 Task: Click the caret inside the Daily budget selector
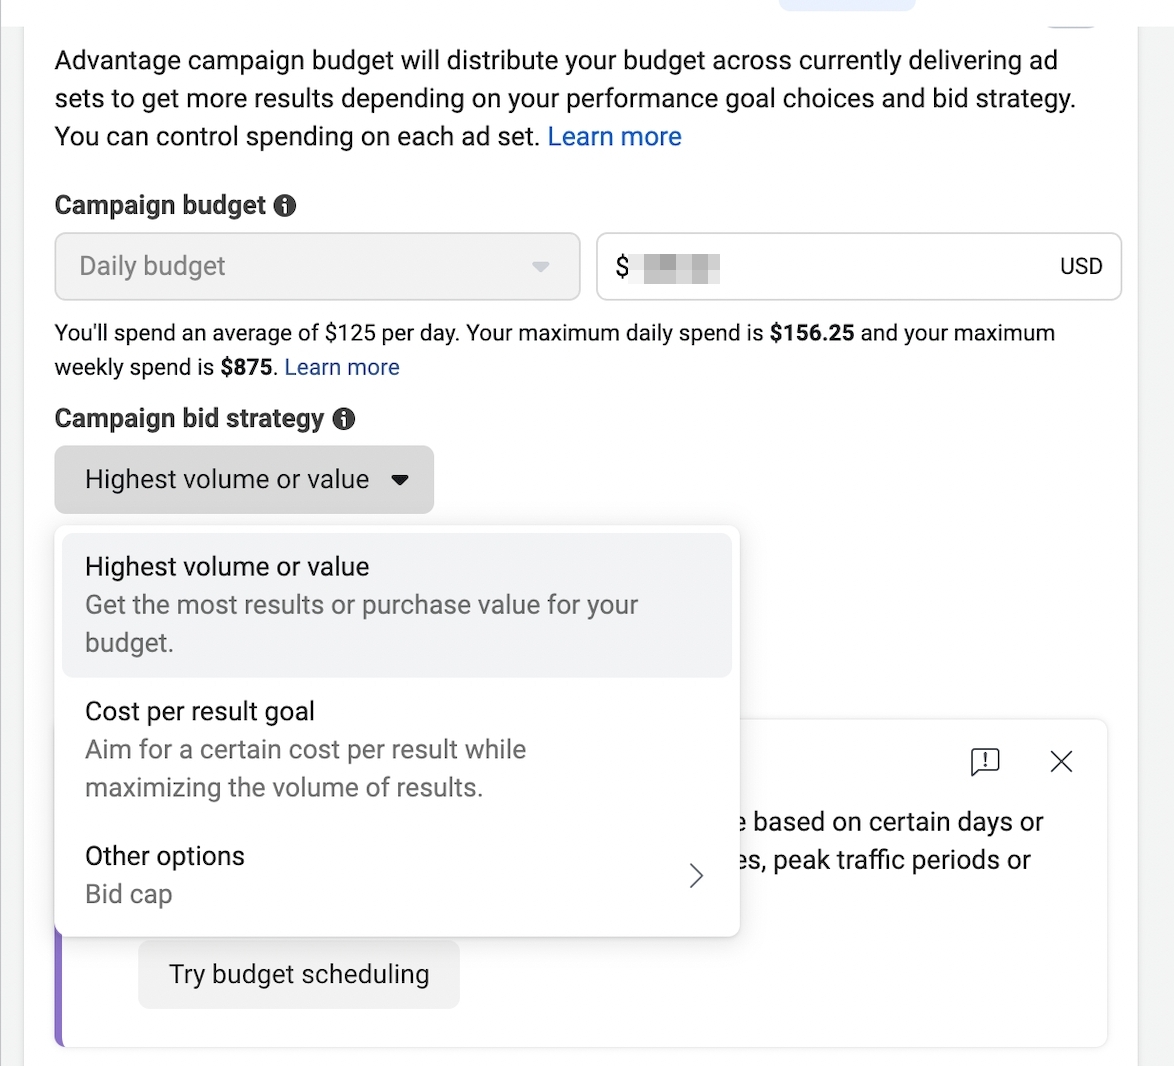click(541, 267)
